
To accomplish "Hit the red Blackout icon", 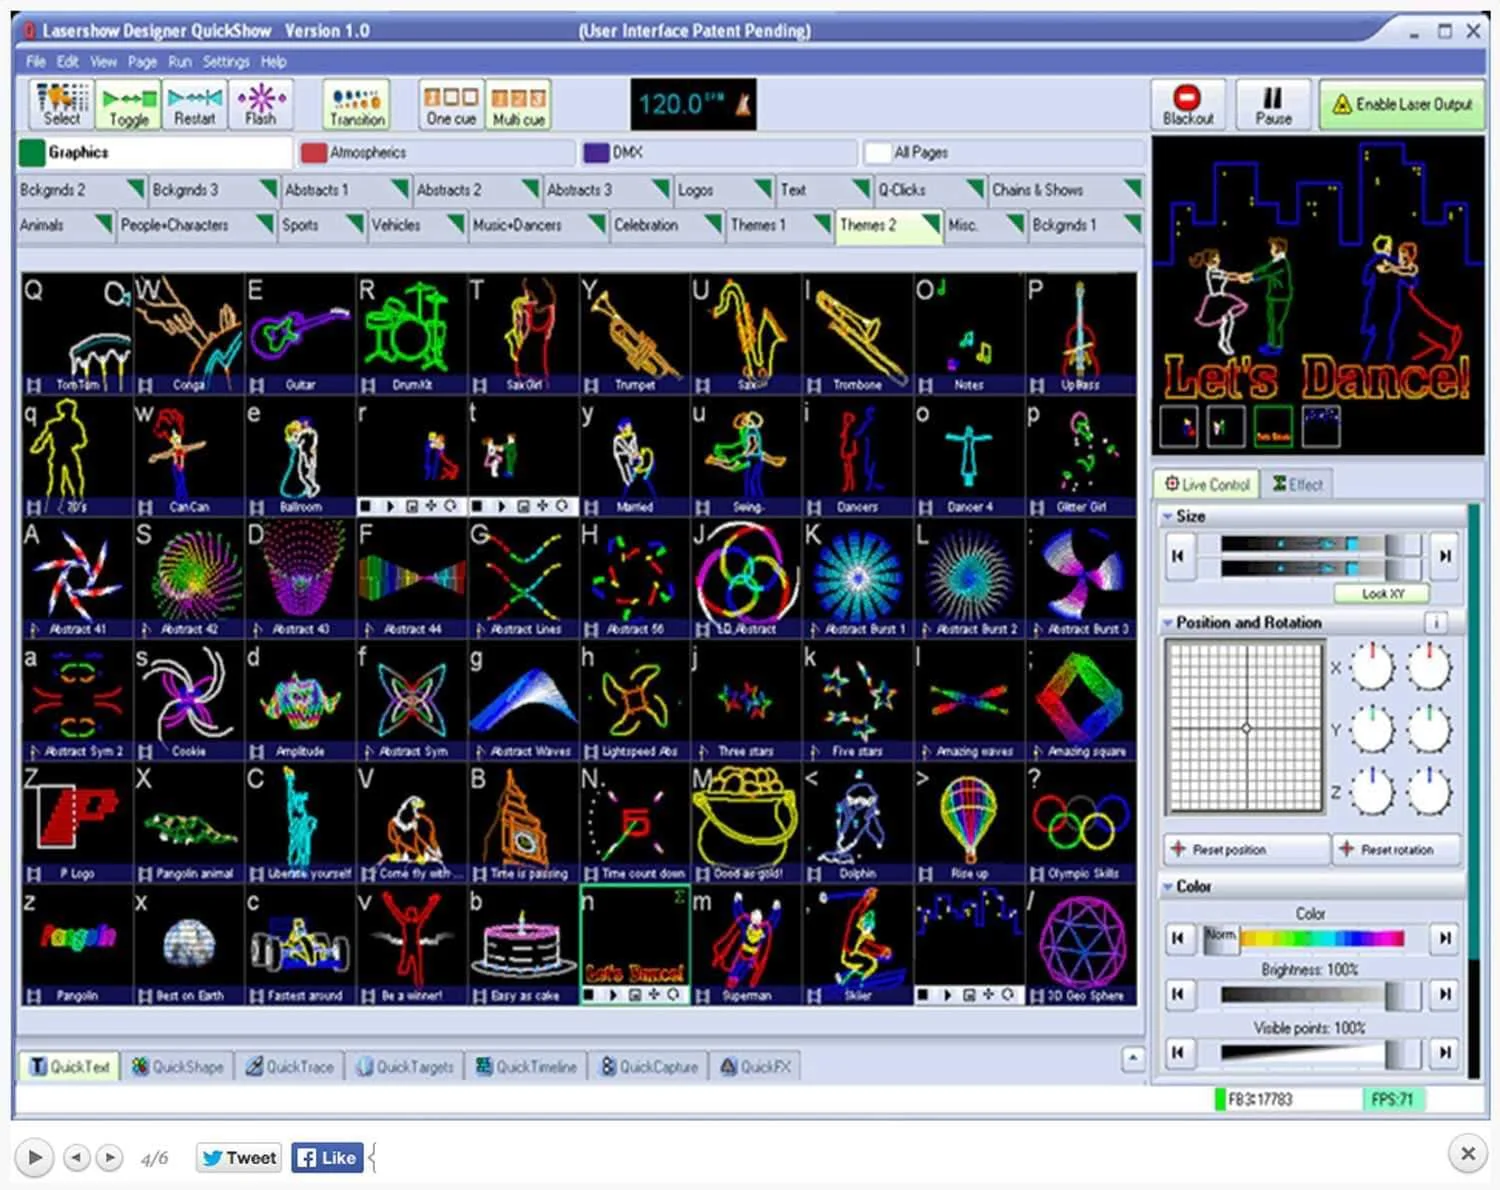I will (x=1187, y=104).
